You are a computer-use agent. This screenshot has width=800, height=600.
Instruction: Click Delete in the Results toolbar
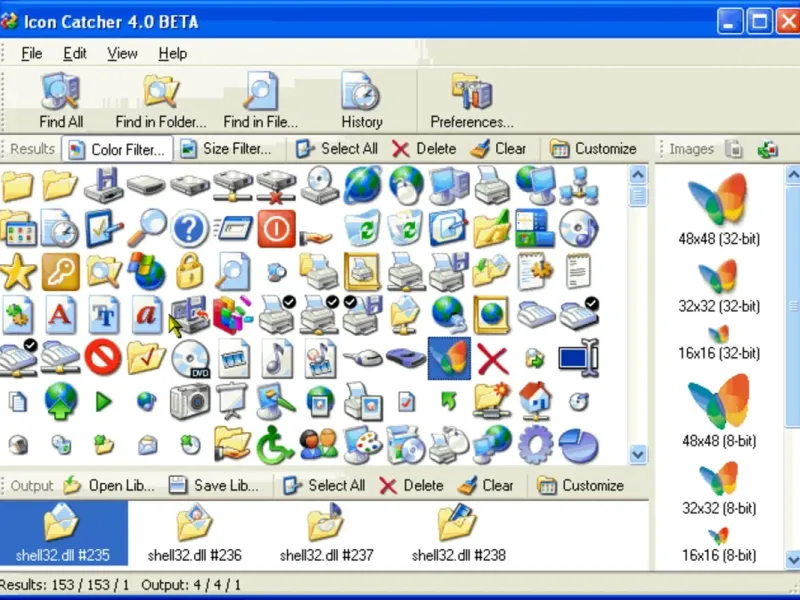(x=424, y=149)
